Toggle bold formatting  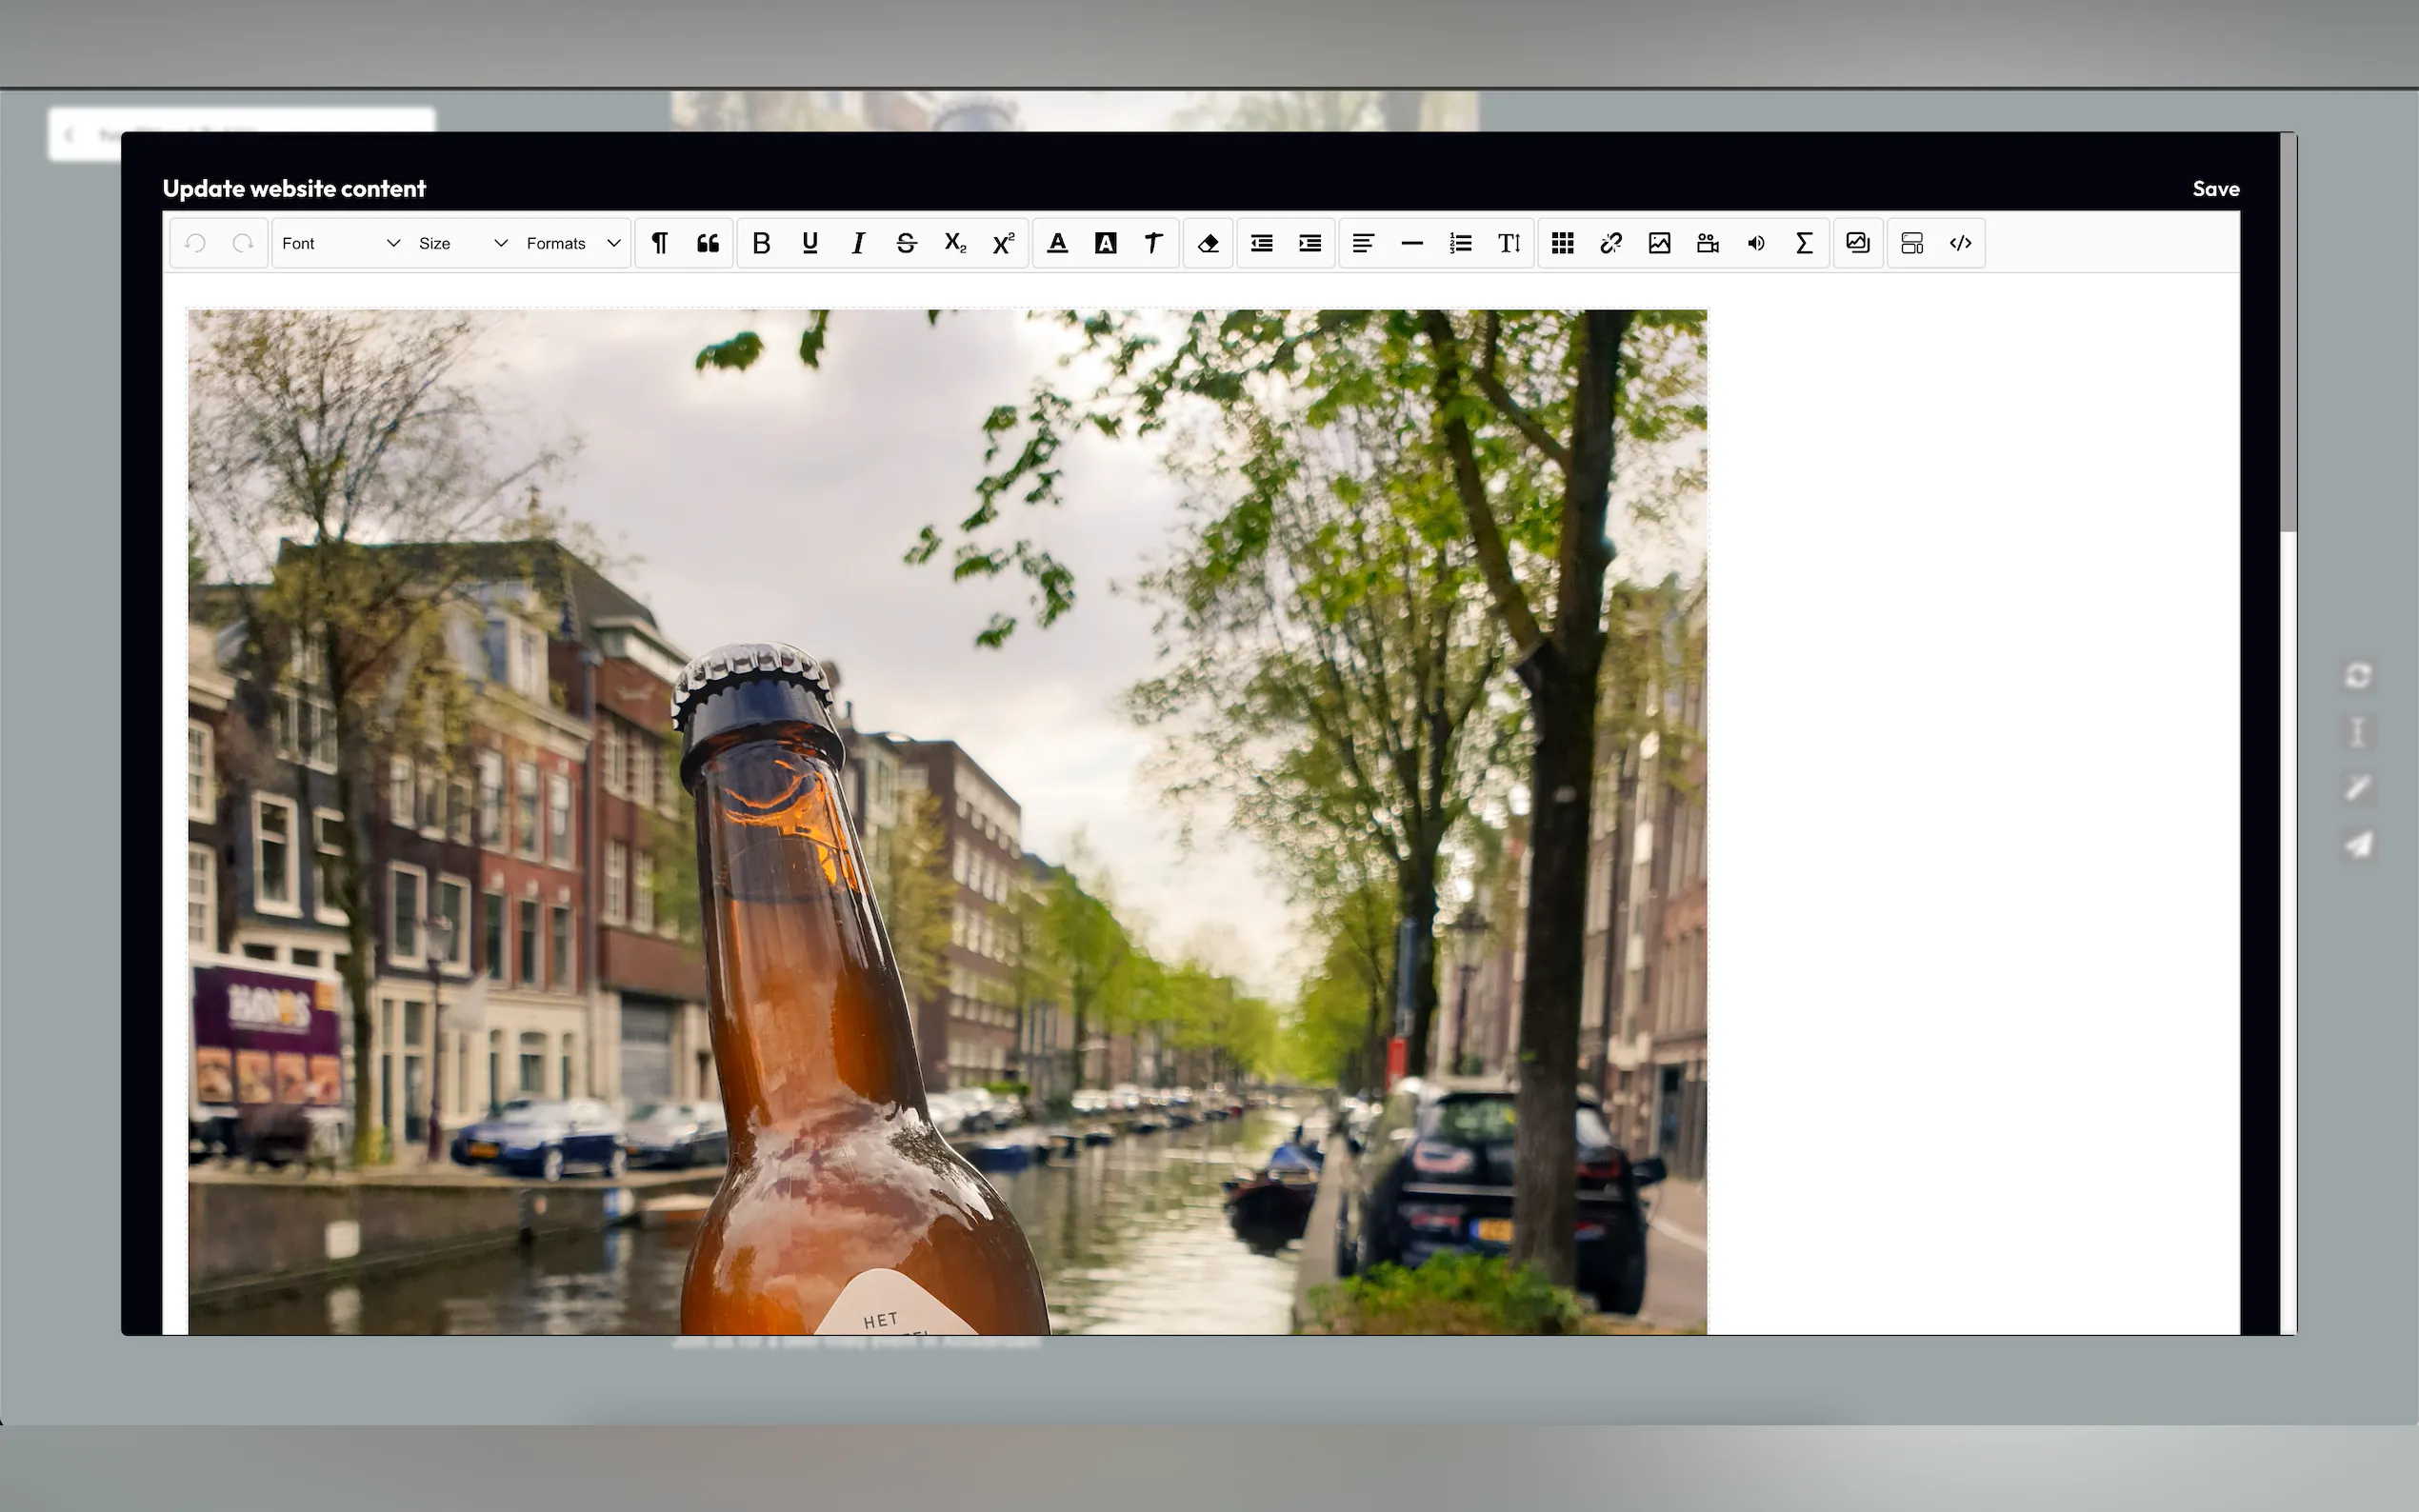(761, 243)
